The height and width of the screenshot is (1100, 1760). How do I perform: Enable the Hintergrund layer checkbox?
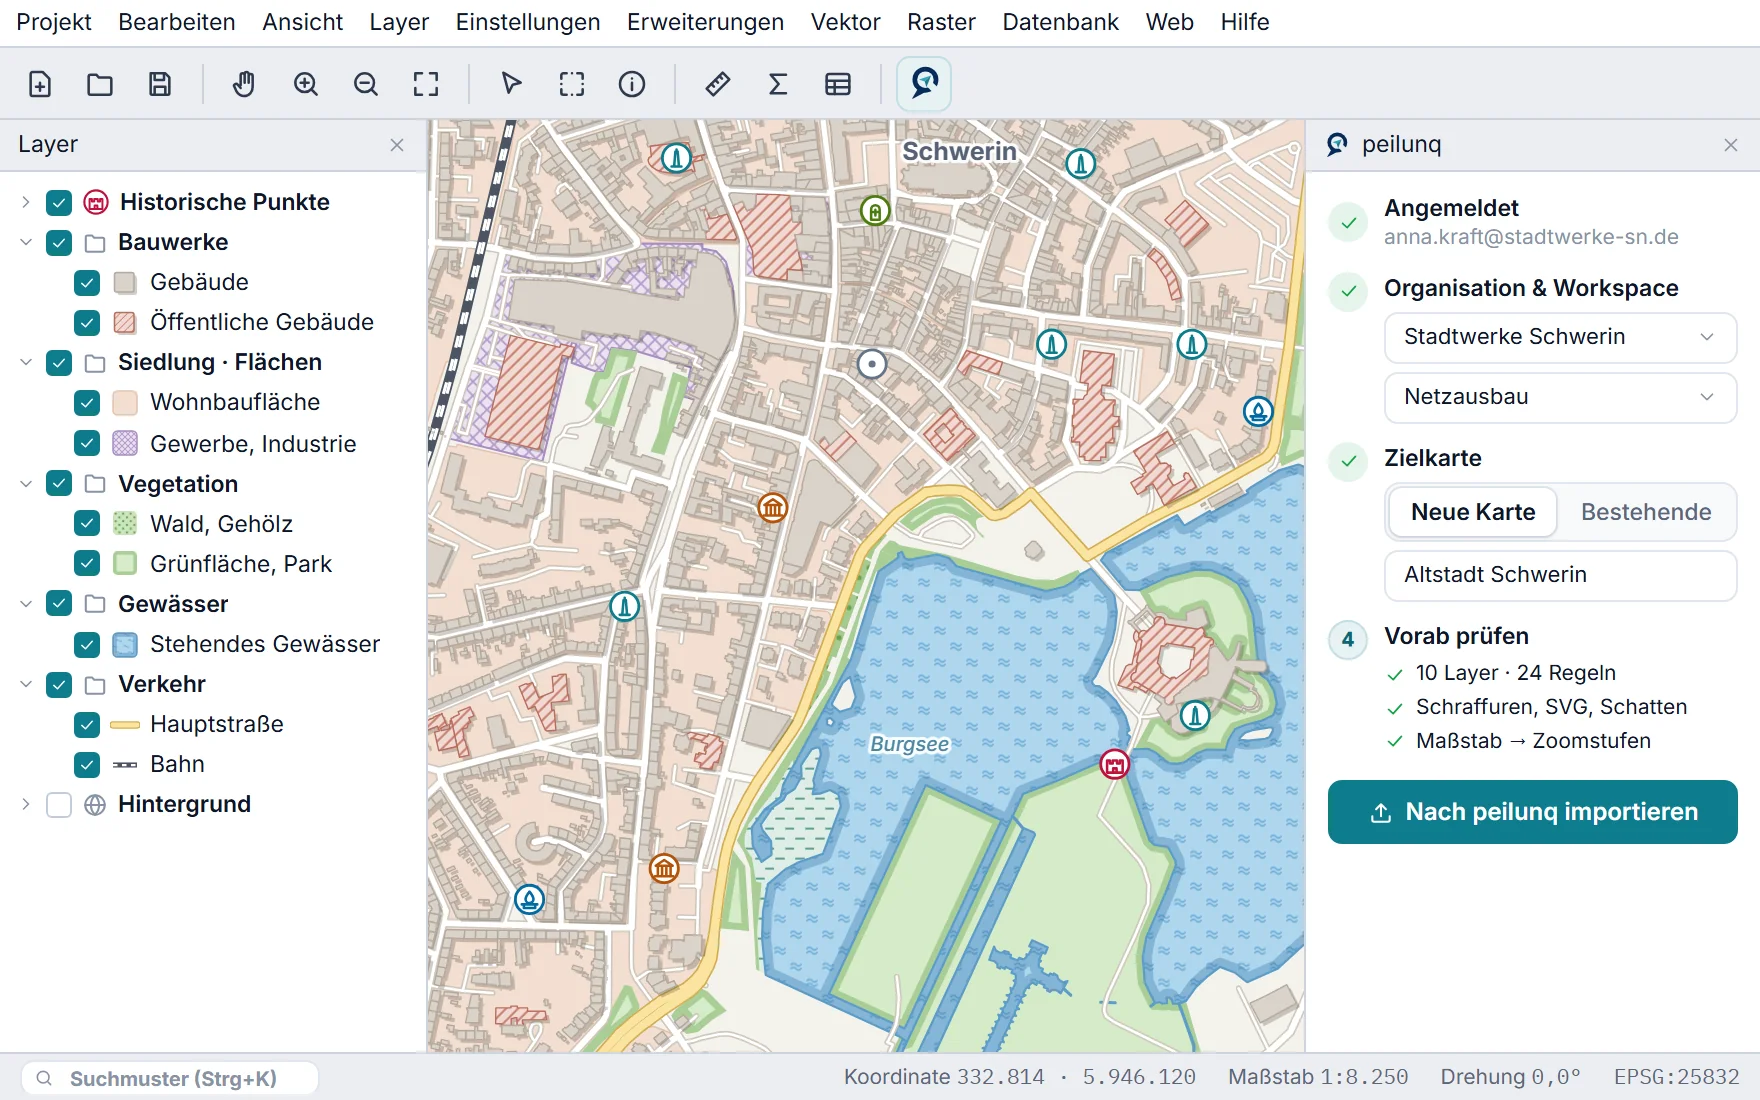(x=59, y=805)
